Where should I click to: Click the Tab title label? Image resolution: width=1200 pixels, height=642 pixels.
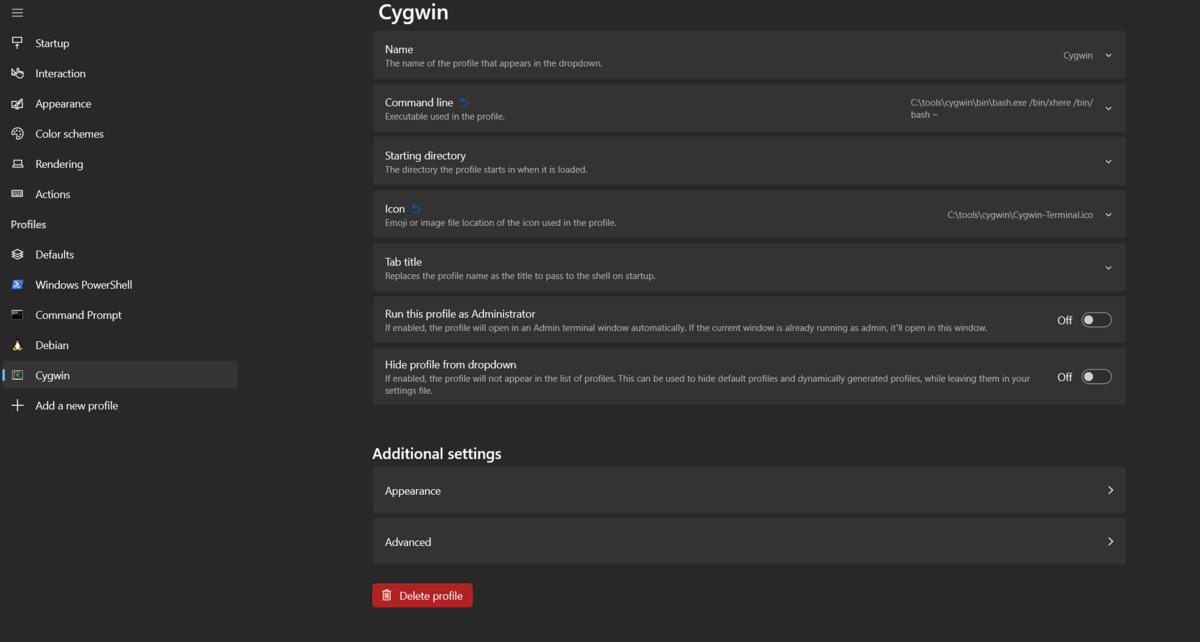(403, 262)
